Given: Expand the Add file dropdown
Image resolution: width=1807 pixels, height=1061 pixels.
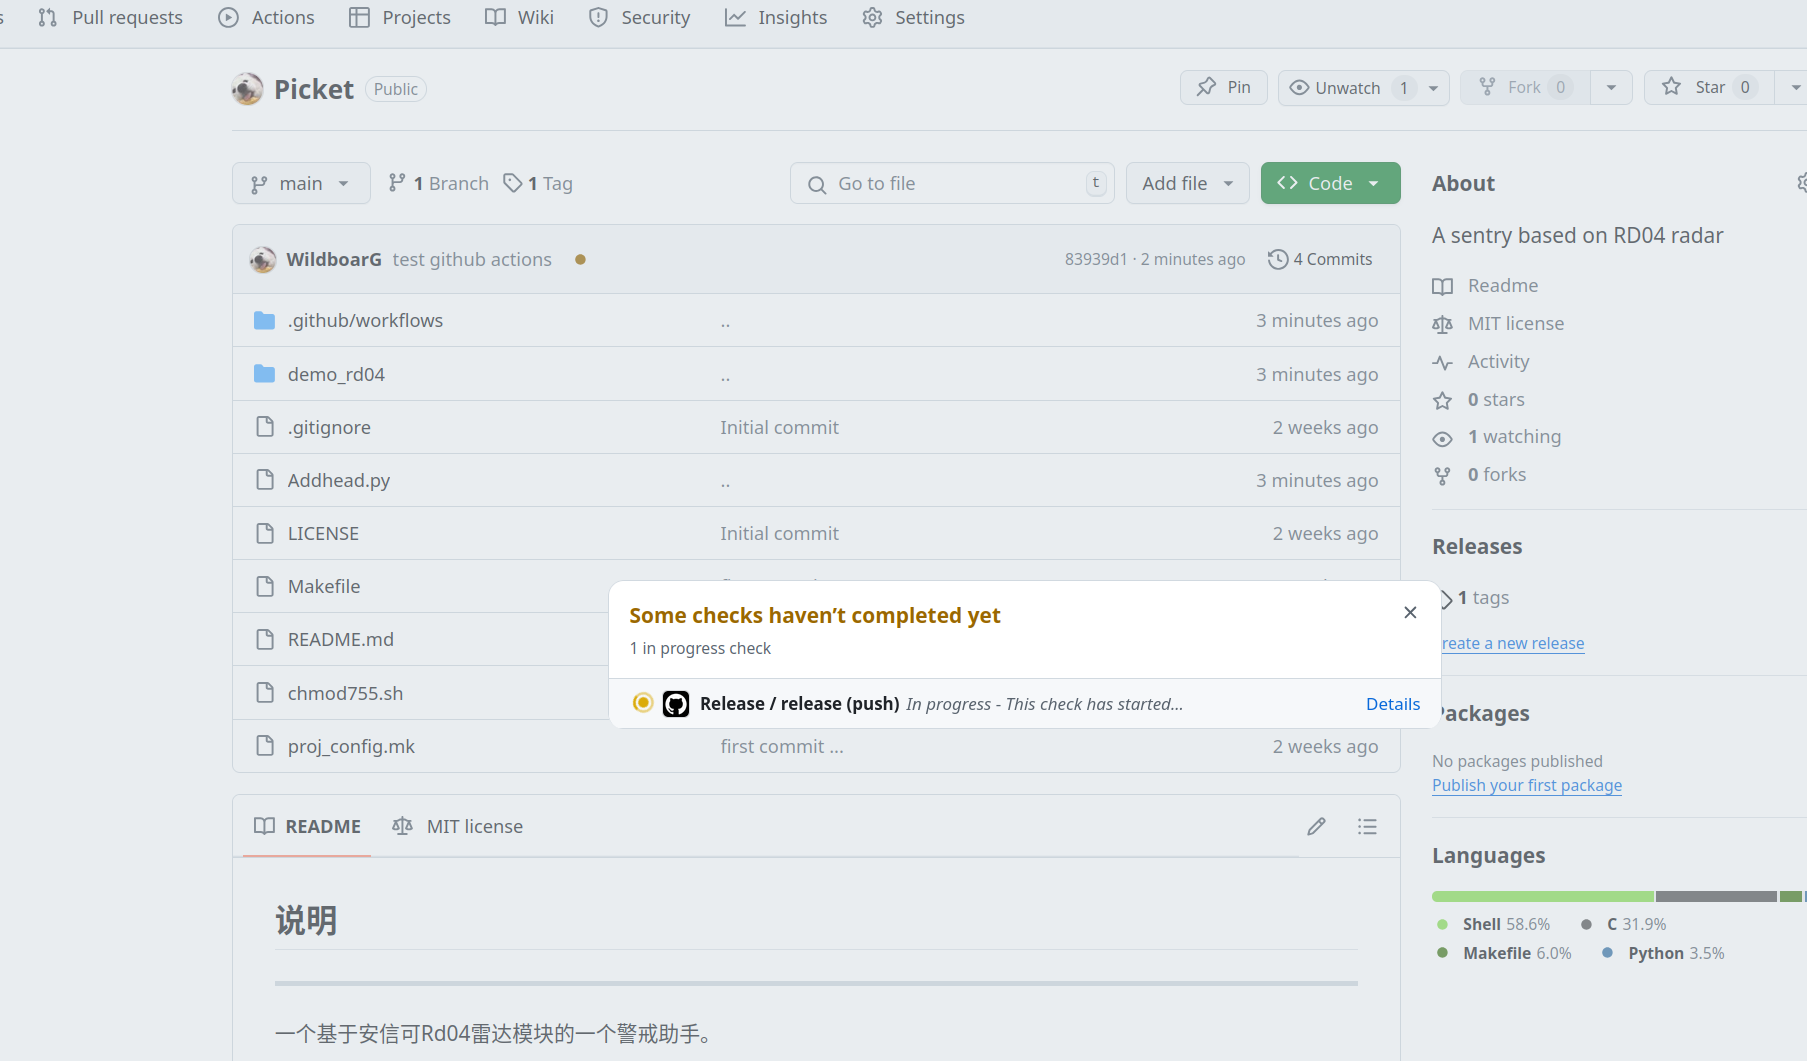Looking at the screenshot, I should [1188, 183].
